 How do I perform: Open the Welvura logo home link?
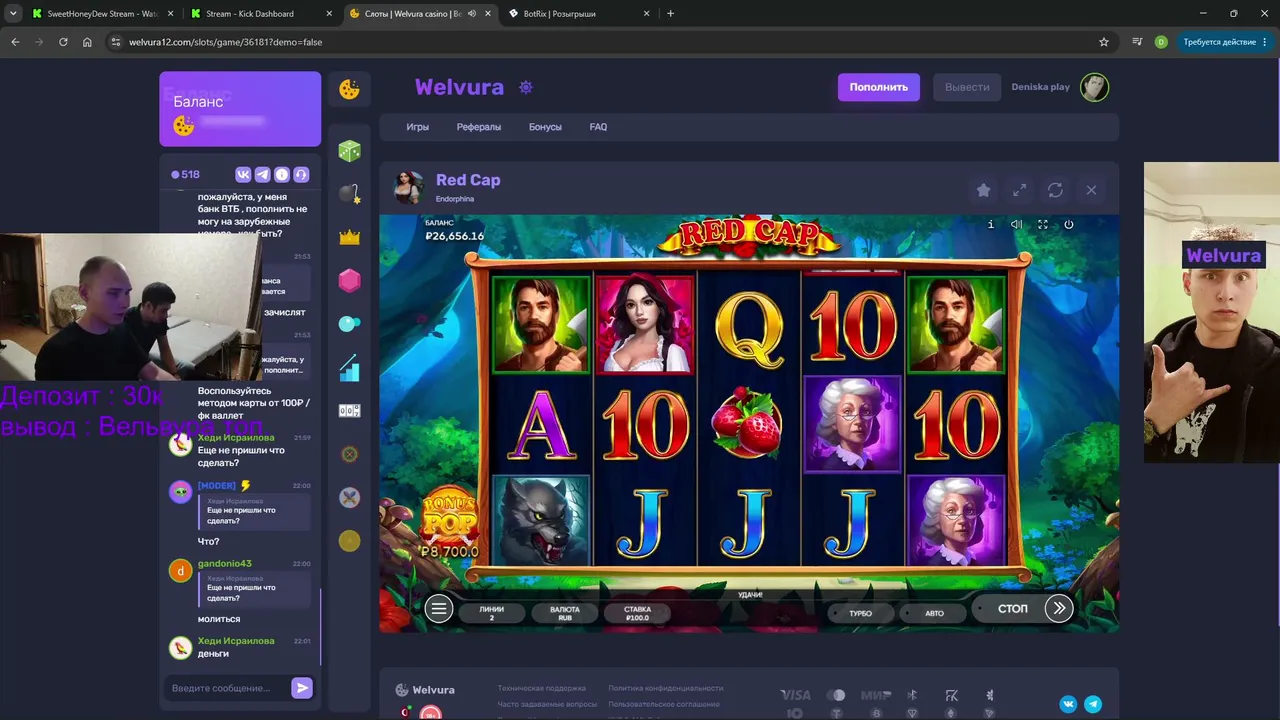point(459,87)
